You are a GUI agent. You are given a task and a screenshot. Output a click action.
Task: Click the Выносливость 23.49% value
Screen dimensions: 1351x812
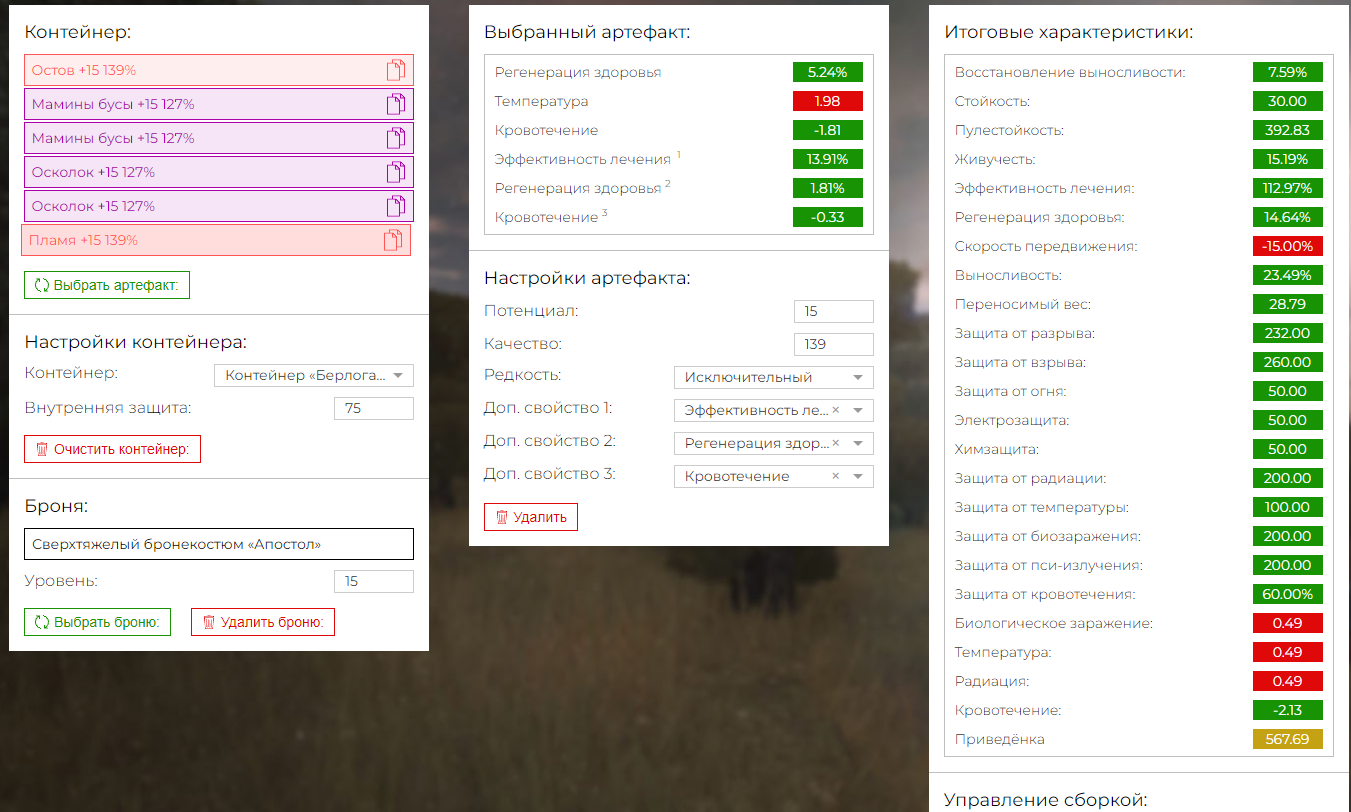[1288, 275]
